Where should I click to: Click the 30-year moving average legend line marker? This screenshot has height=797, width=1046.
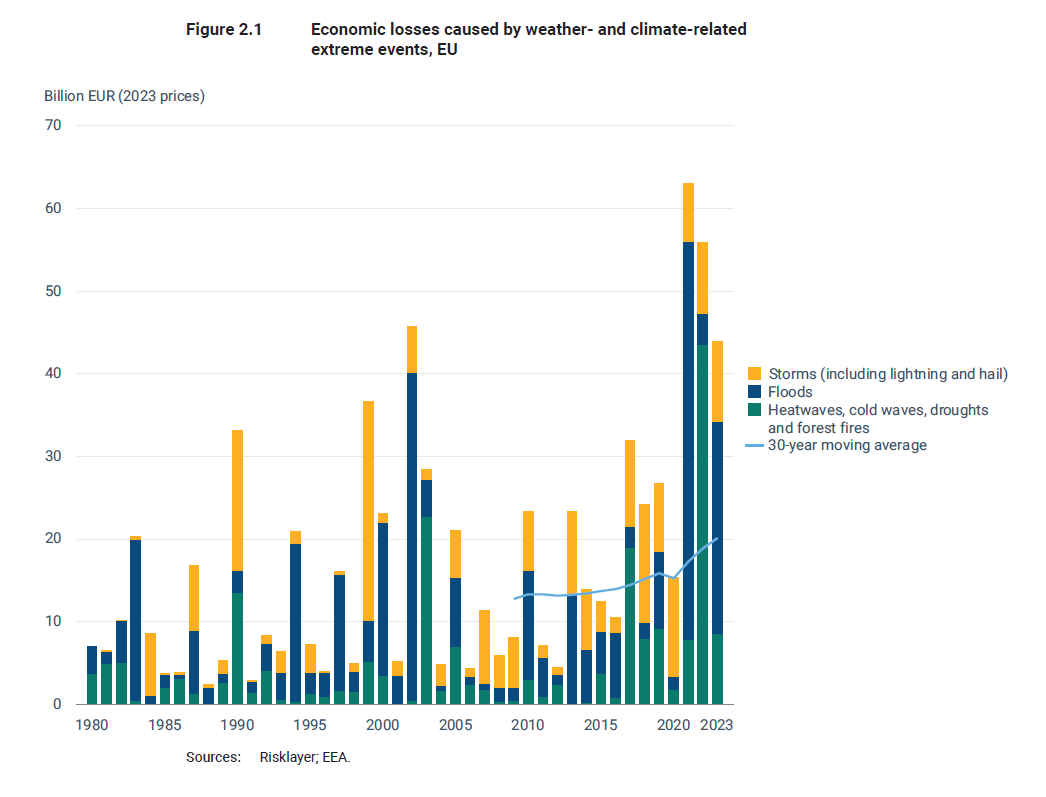pos(754,446)
